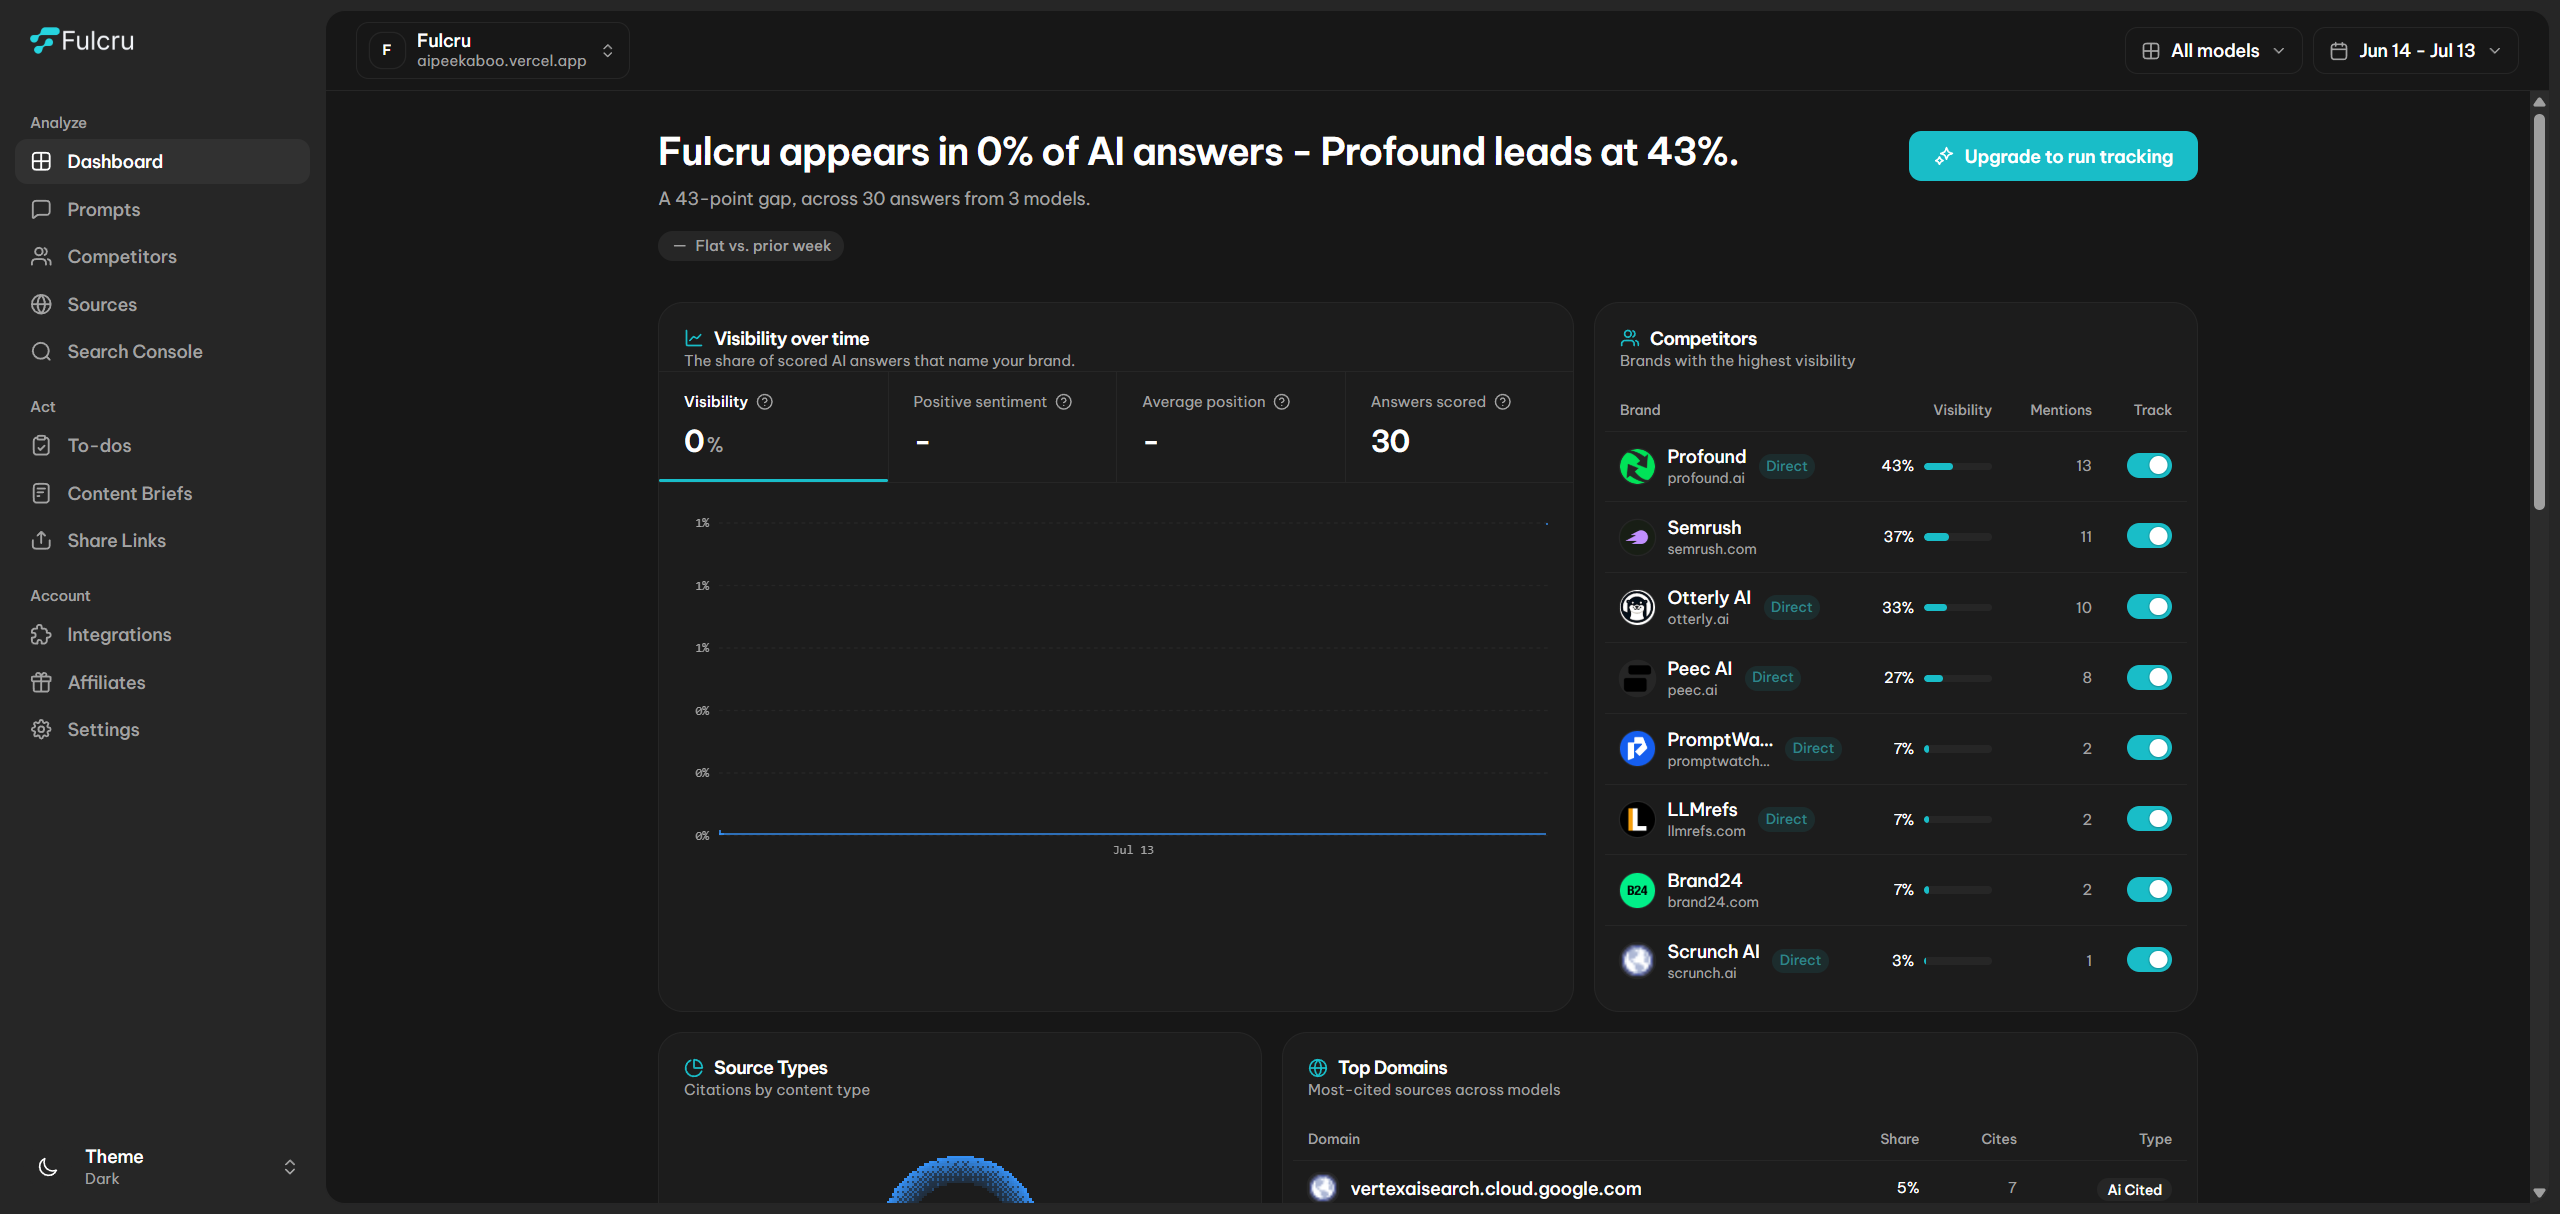2560x1214 pixels.
Task: Open the Fulcru project switcher dropdown
Action: tap(493, 50)
